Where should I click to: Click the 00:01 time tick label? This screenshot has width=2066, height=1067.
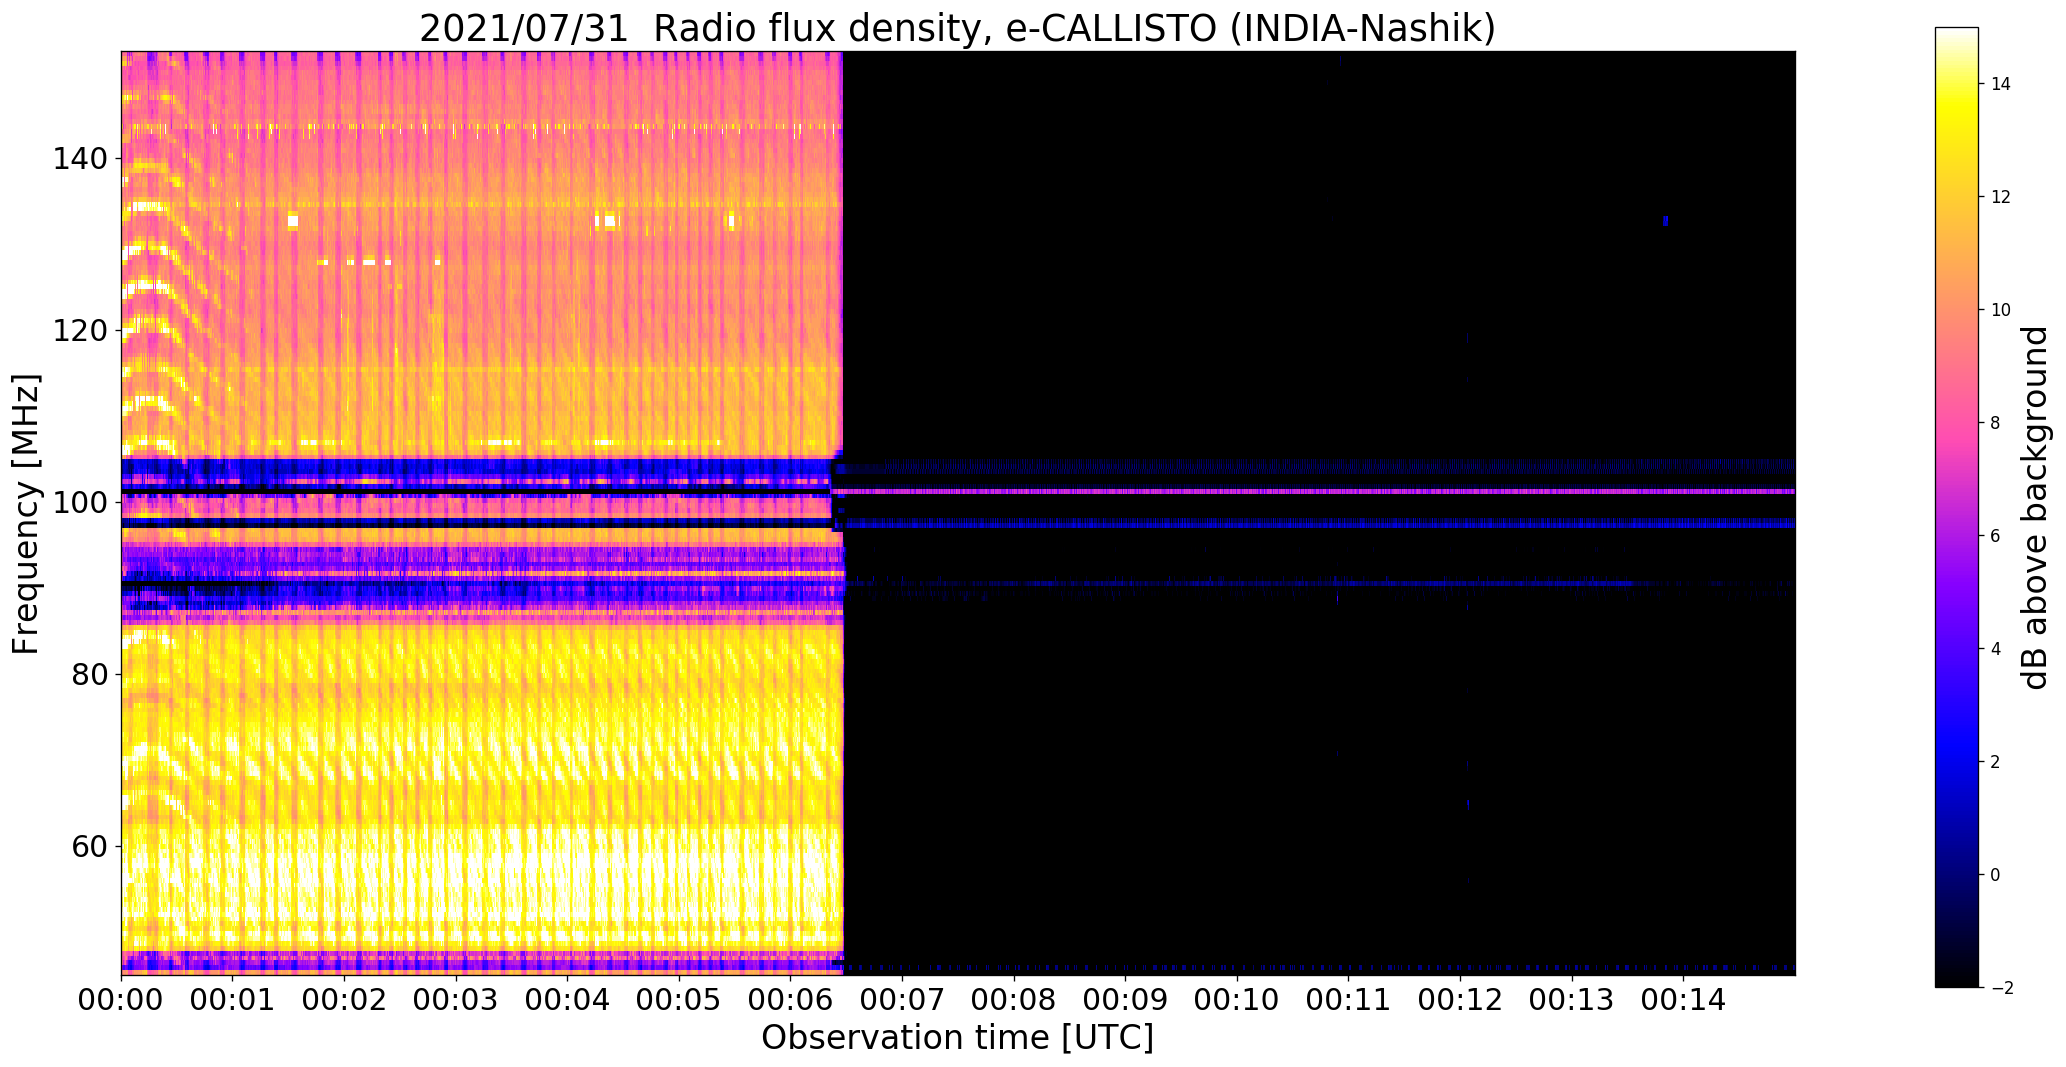click(233, 999)
